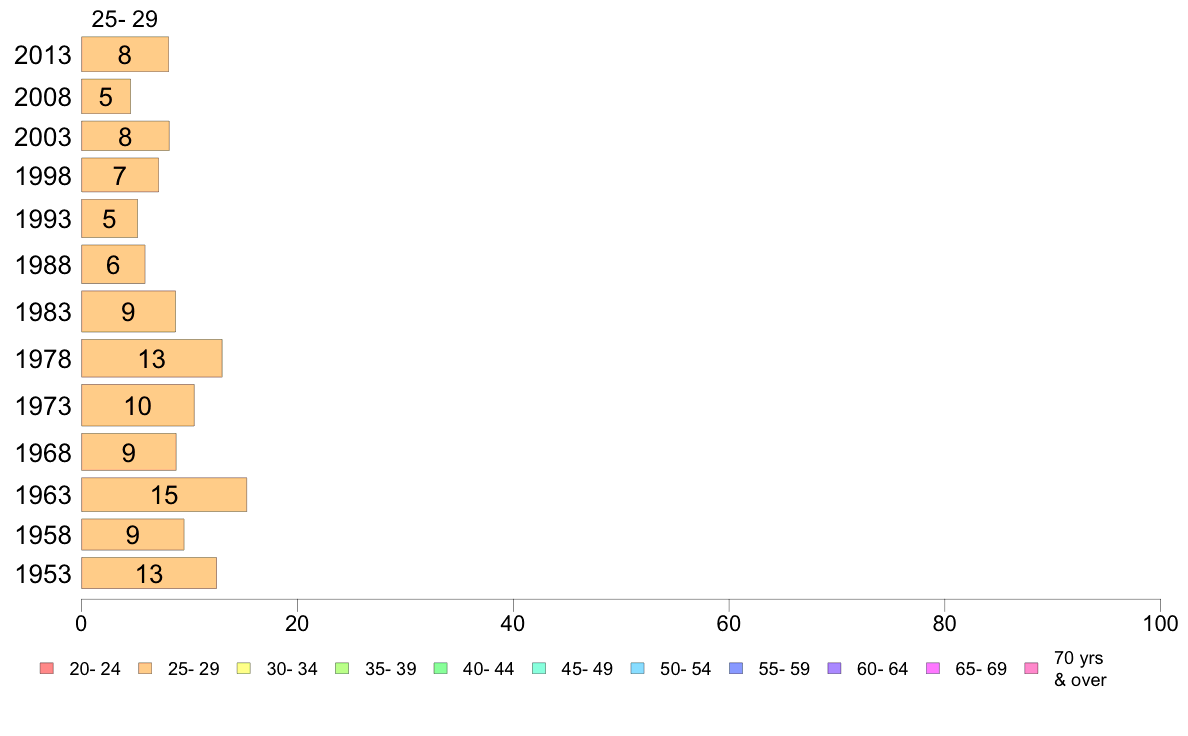
Task: Click the 1988 year label
Action: tap(43, 265)
